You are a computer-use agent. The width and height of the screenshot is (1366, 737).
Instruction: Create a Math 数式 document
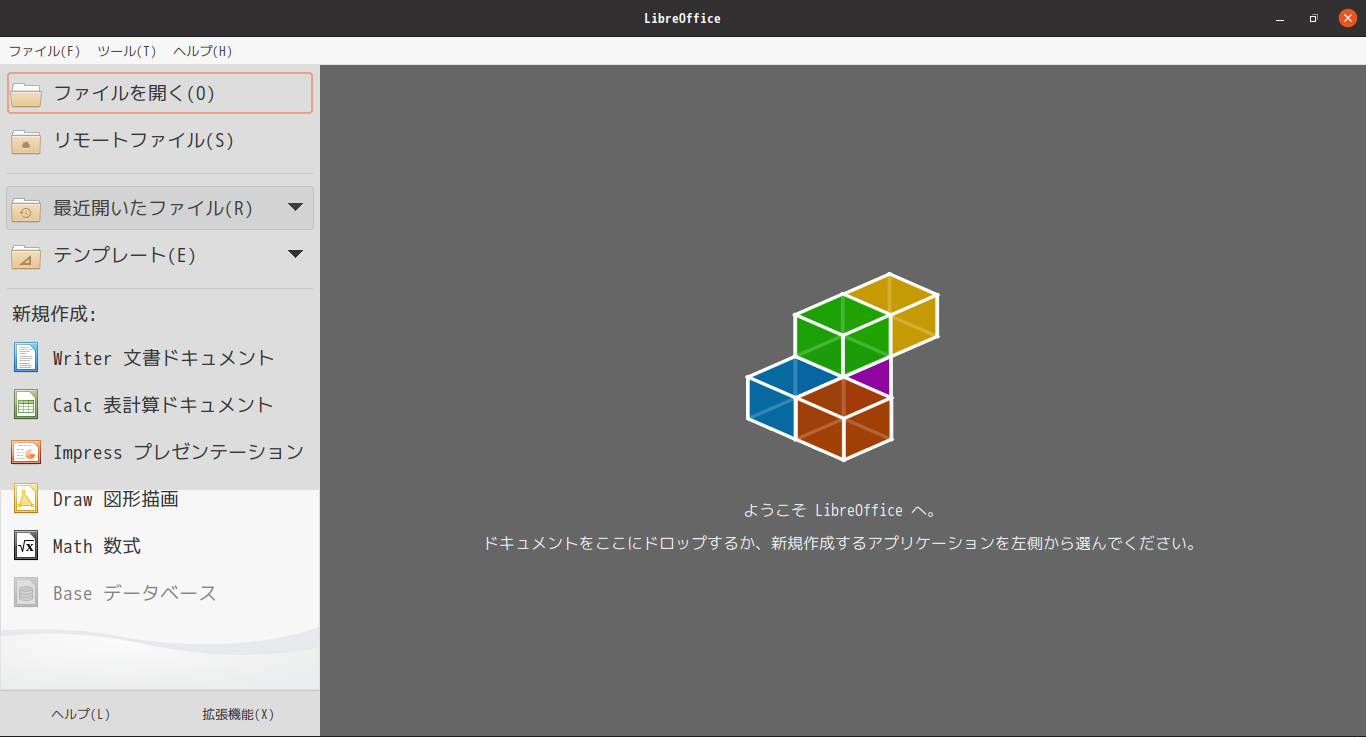click(160, 546)
